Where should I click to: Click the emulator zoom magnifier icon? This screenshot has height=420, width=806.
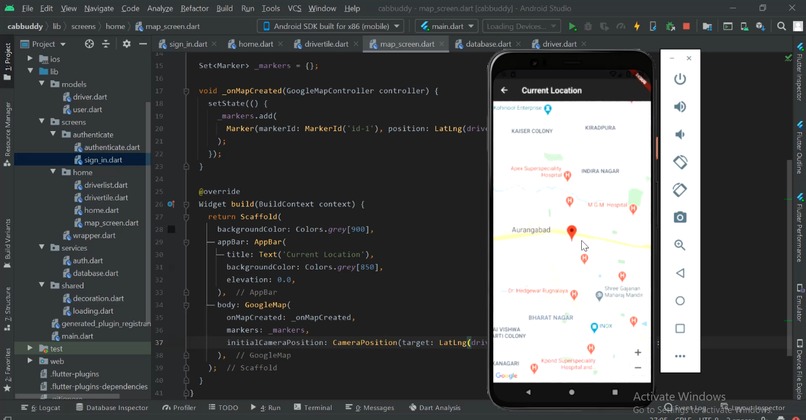pos(680,245)
